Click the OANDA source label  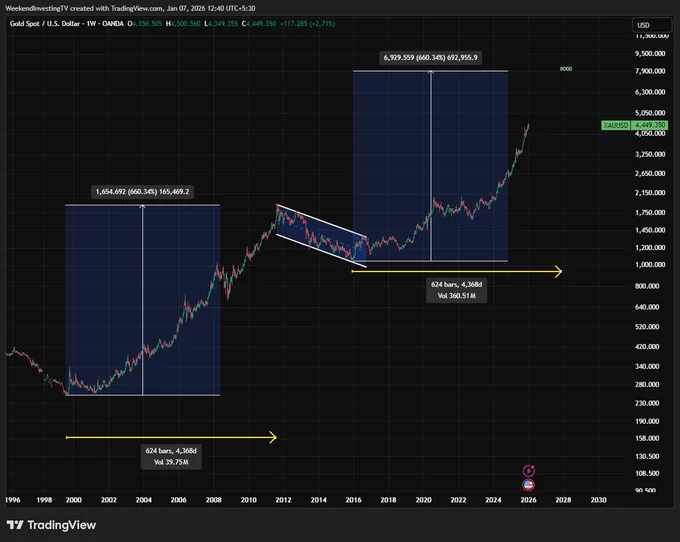point(113,24)
